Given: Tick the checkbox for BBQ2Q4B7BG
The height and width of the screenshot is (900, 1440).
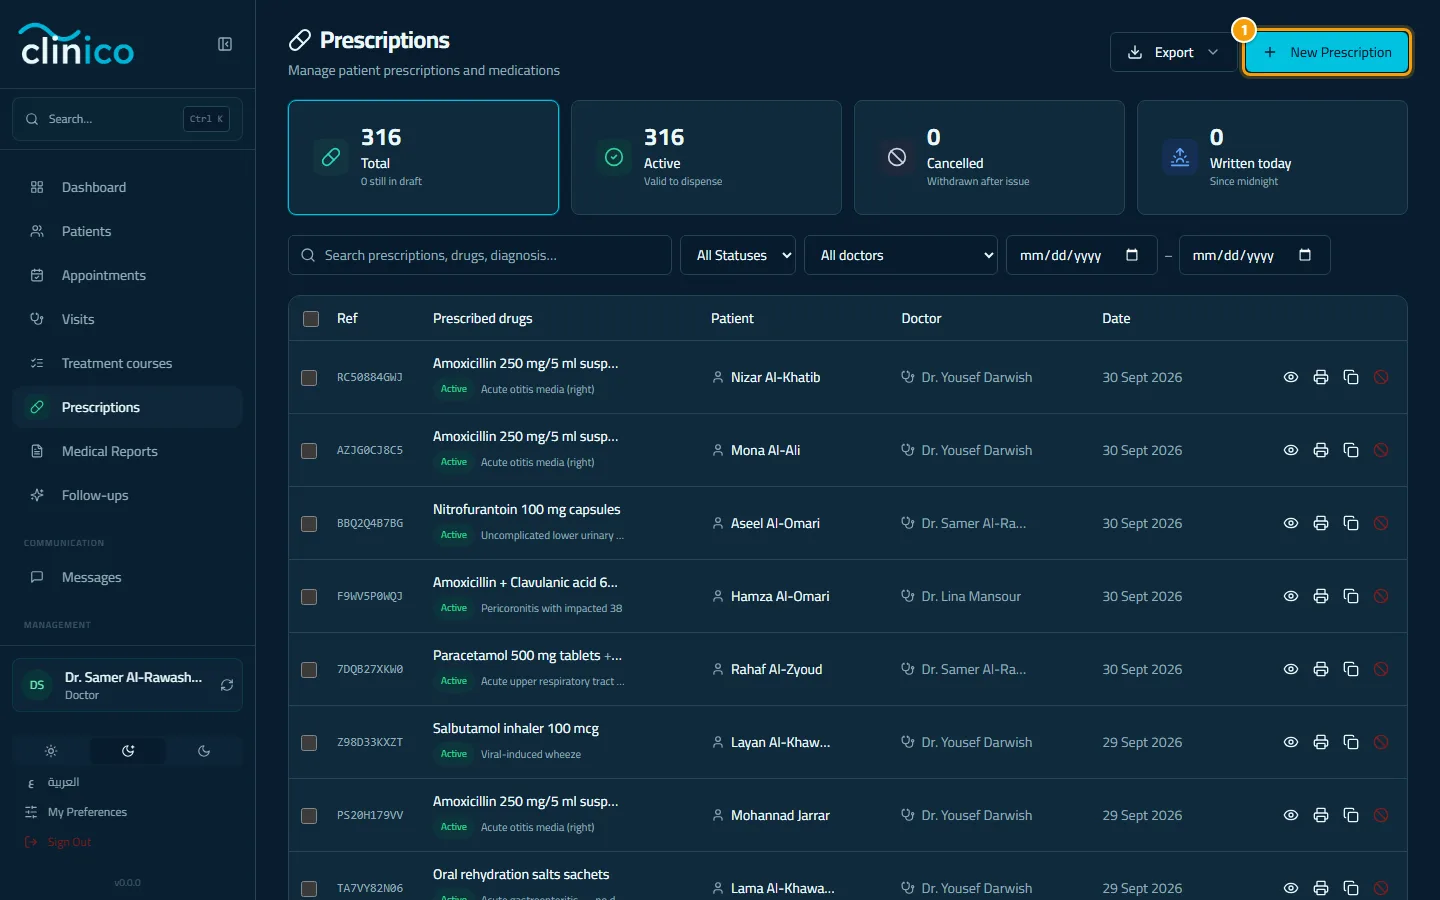Looking at the screenshot, I should click(x=309, y=524).
